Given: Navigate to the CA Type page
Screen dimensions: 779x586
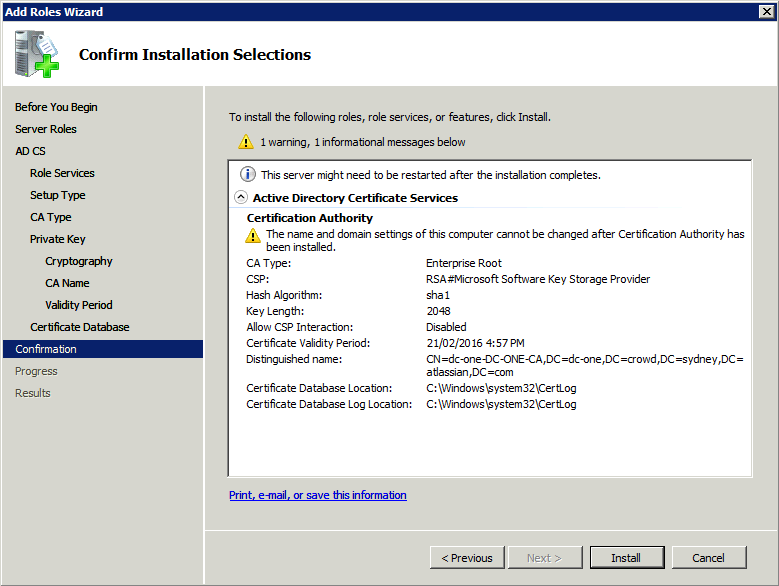Looking at the screenshot, I should pos(51,217).
